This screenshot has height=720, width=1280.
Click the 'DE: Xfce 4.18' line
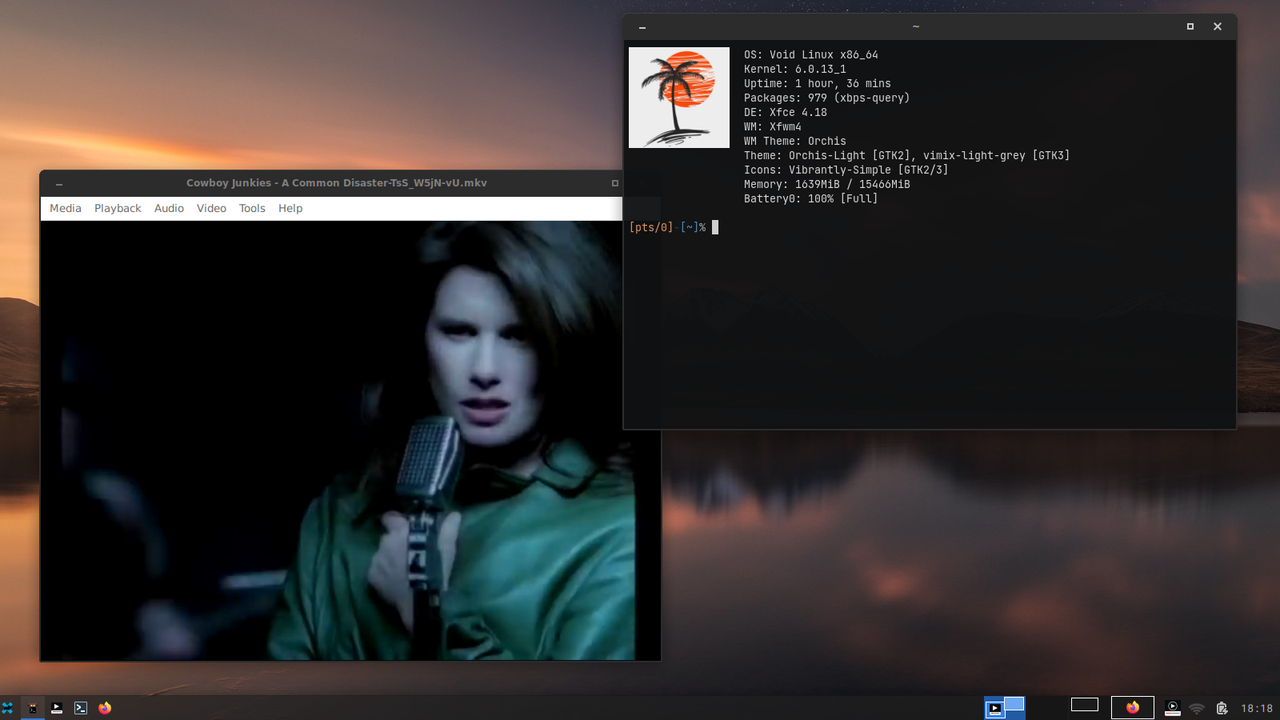coord(785,113)
